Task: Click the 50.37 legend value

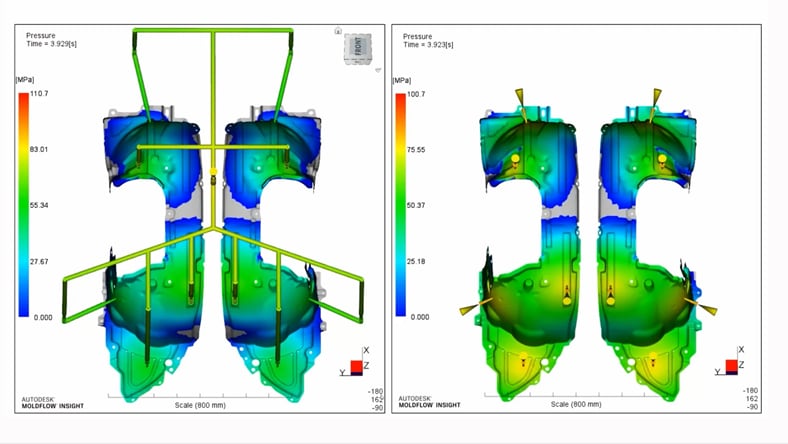Action: [416, 205]
